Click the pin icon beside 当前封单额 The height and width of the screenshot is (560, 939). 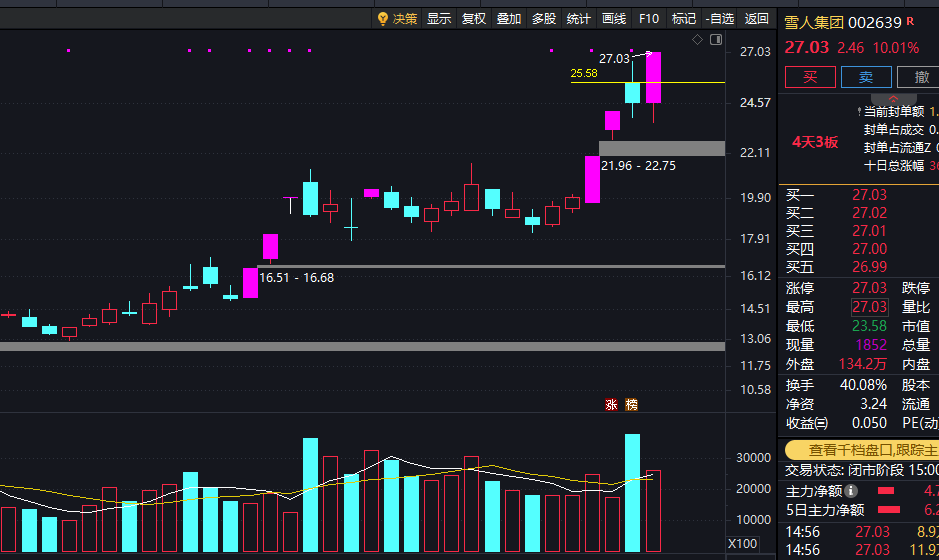click(x=859, y=111)
